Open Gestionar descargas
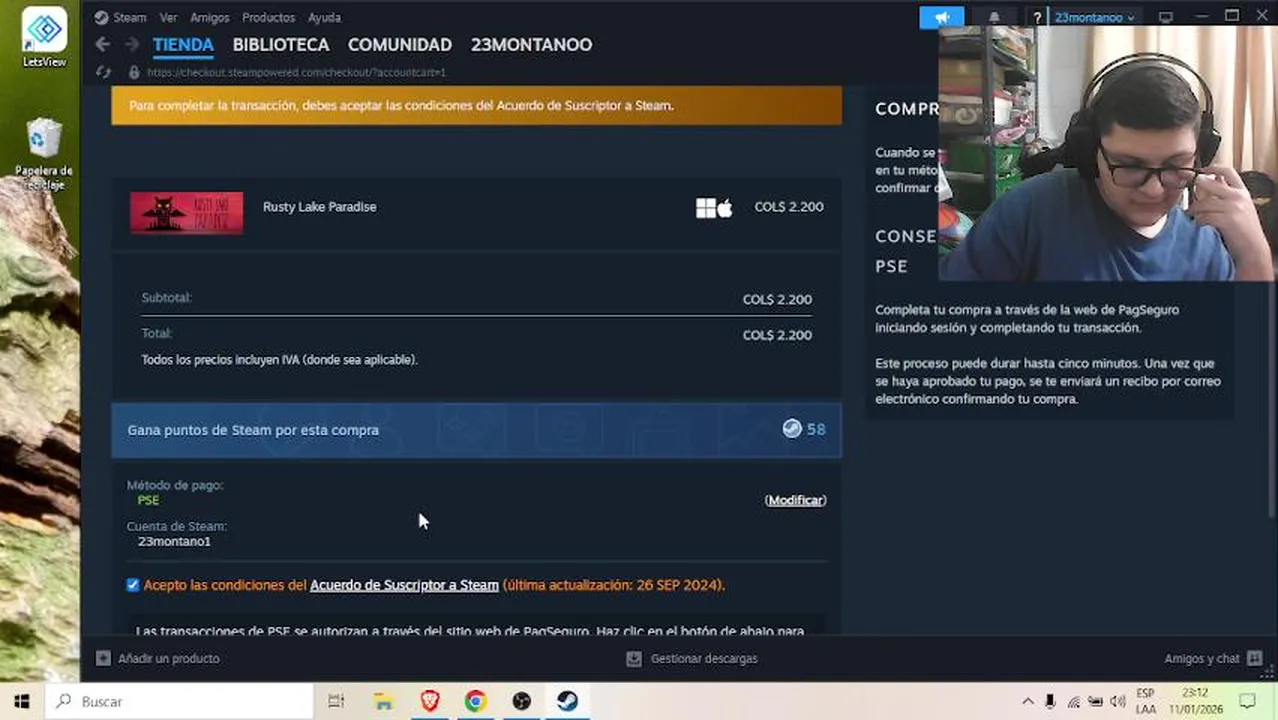1278x720 pixels. 704,659
